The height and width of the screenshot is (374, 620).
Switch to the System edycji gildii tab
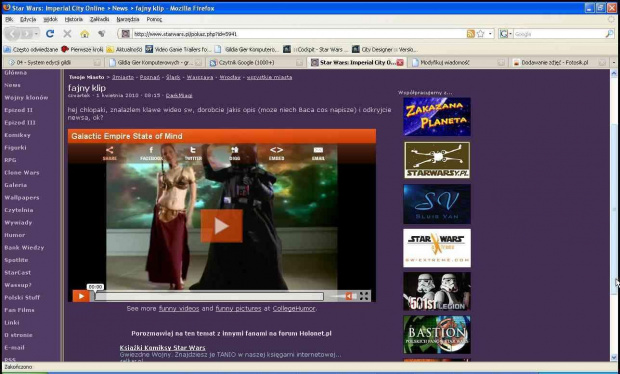pyautogui.click(x=53, y=62)
